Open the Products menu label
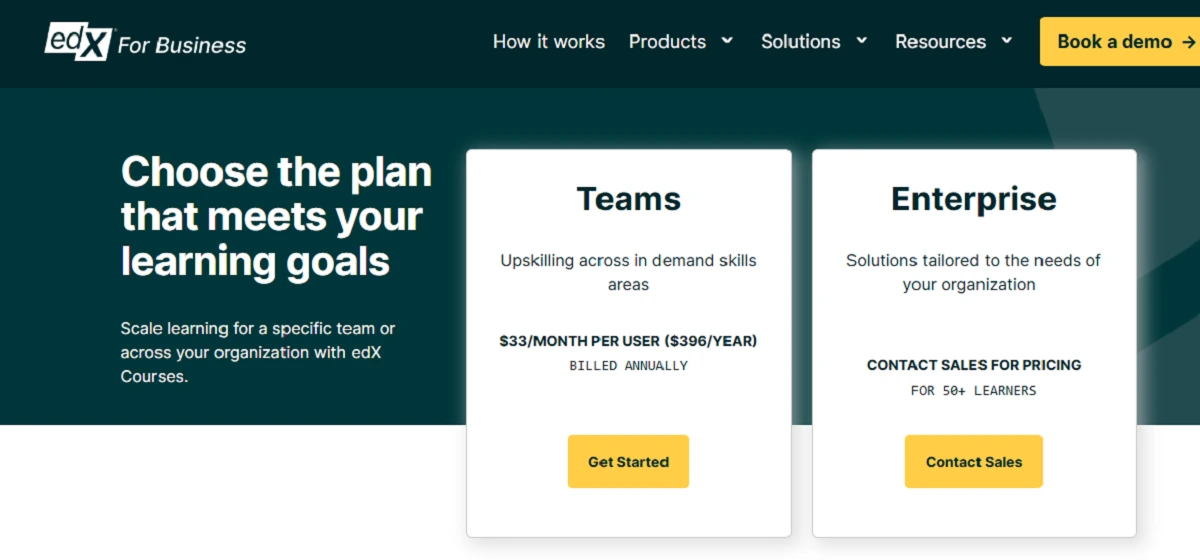This screenshot has height=560, width=1200. tap(667, 42)
